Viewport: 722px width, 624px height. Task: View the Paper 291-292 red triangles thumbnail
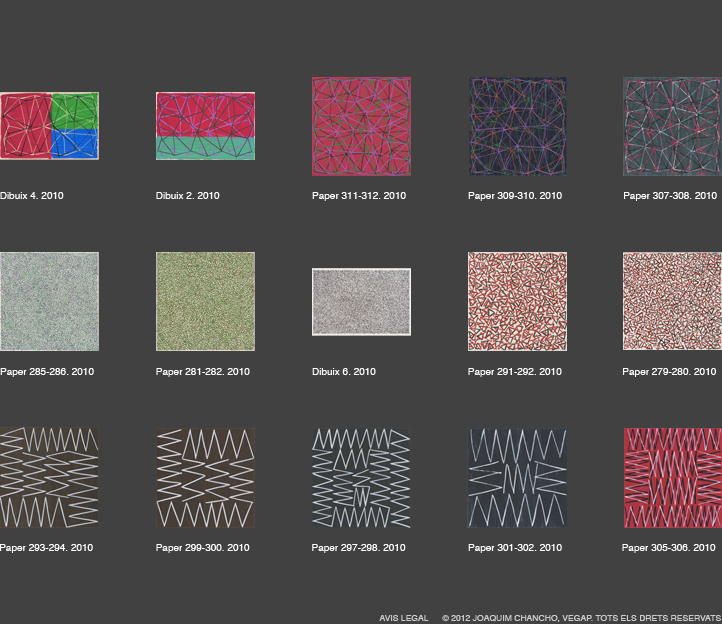click(x=517, y=302)
